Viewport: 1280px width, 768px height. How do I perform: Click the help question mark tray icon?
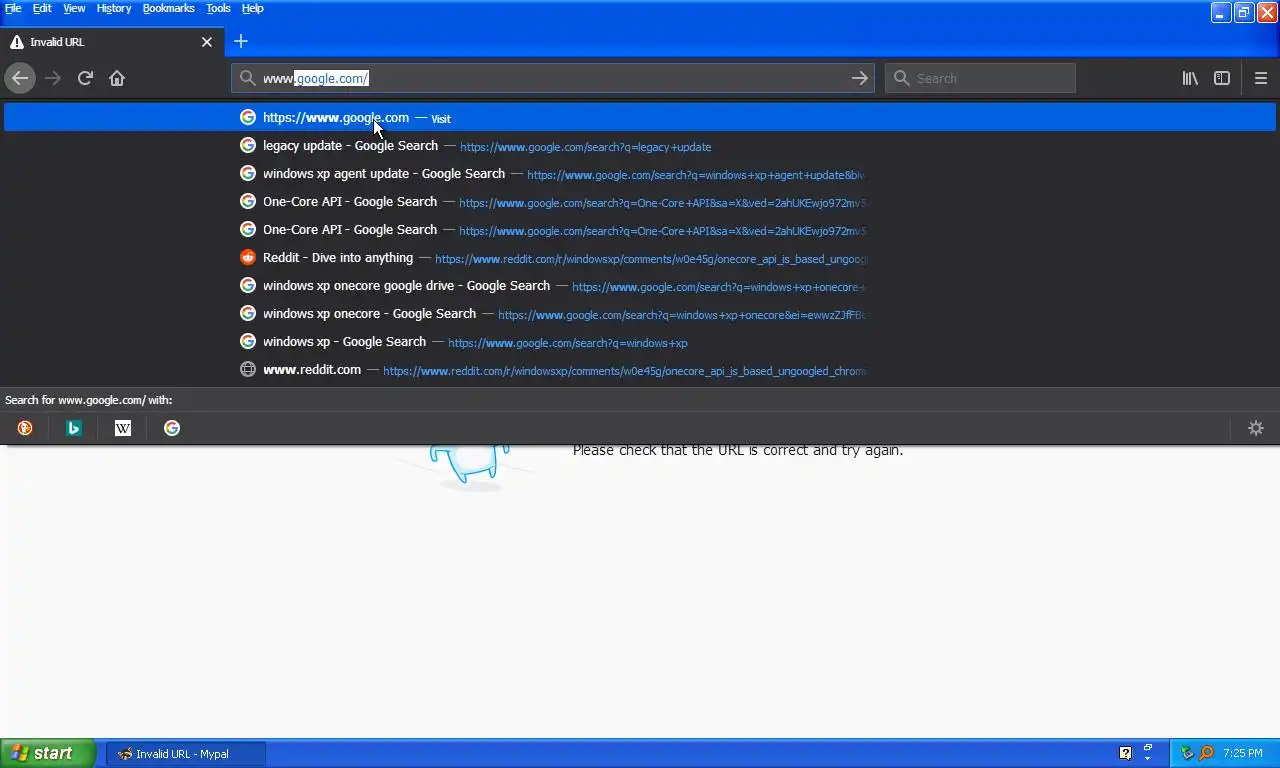click(1125, 753)
